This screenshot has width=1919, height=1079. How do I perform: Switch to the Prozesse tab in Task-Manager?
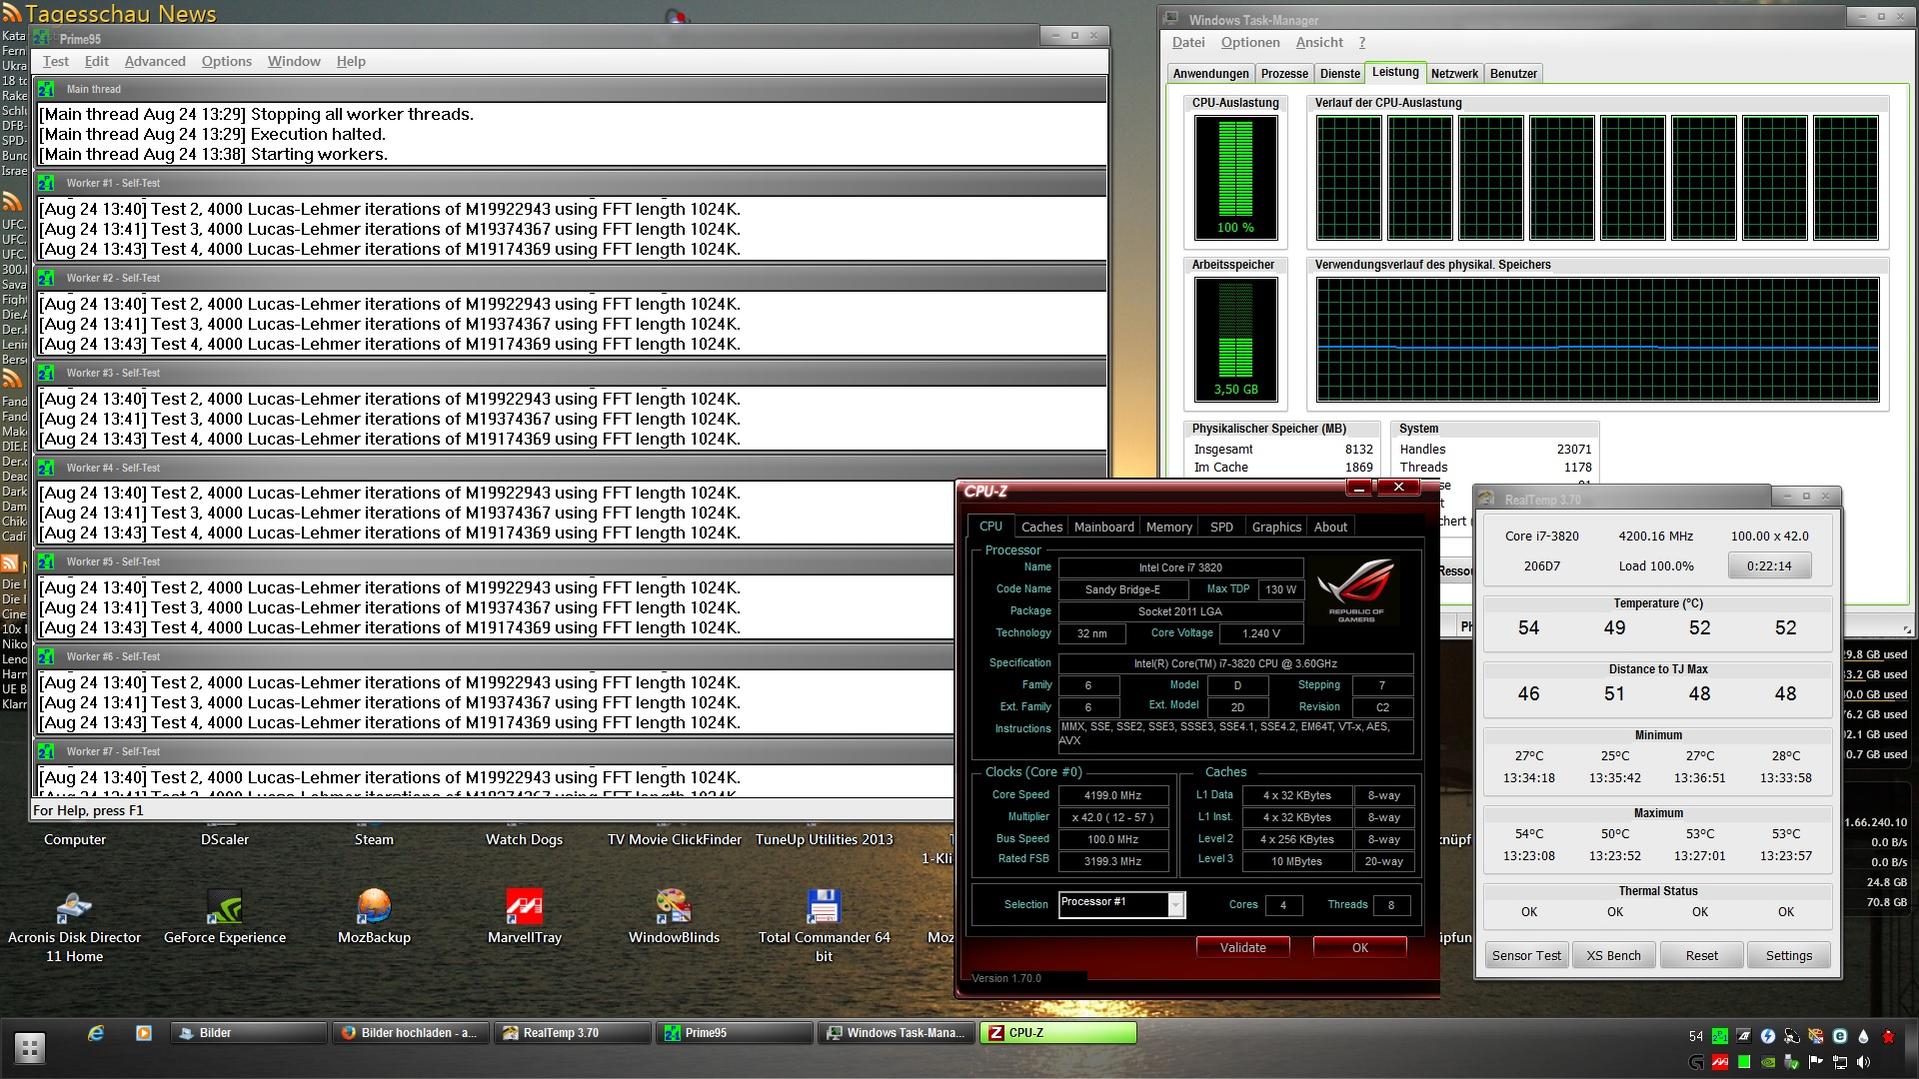1284,74
